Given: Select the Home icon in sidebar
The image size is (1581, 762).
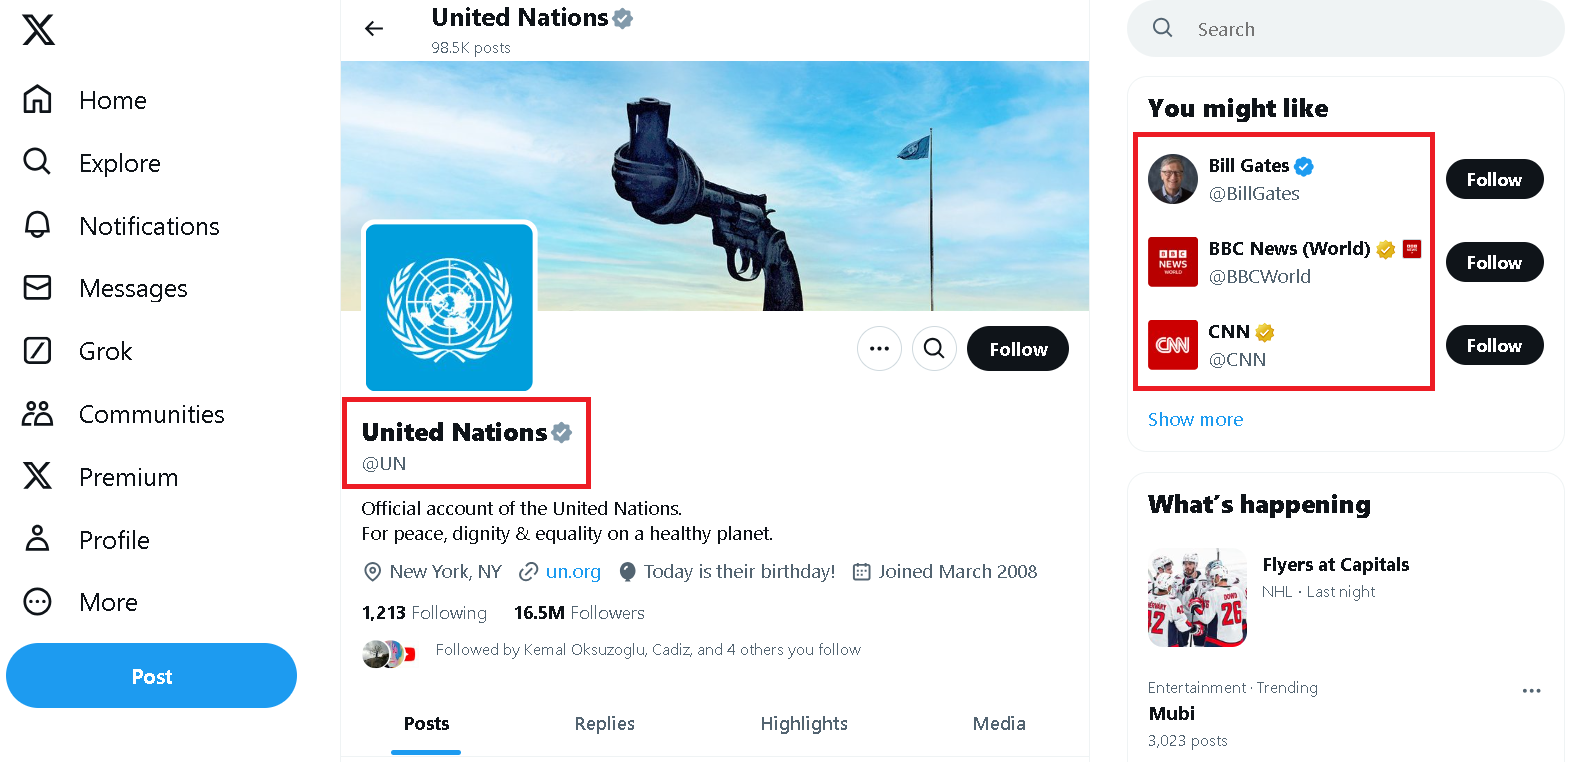Looking at the screenshot, I should (x=37, y=100).
